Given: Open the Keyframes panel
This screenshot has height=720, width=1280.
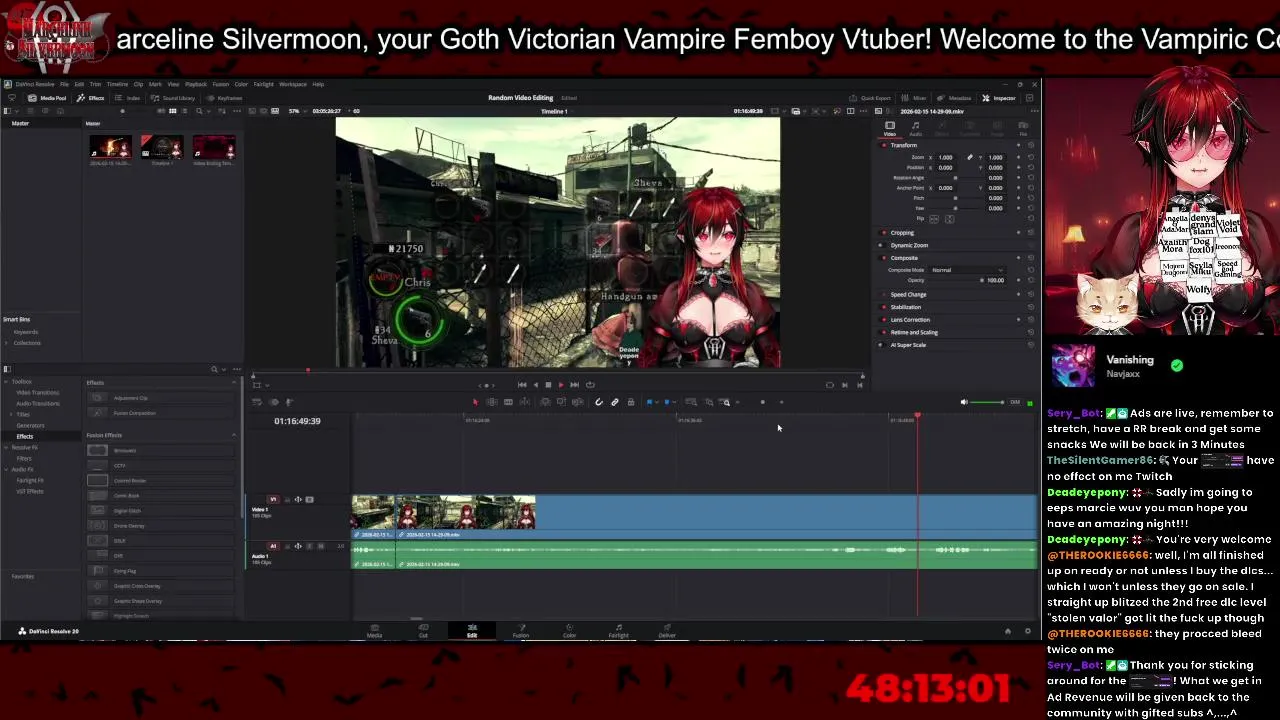Looking at the screenshot, I should coord(223,98).
